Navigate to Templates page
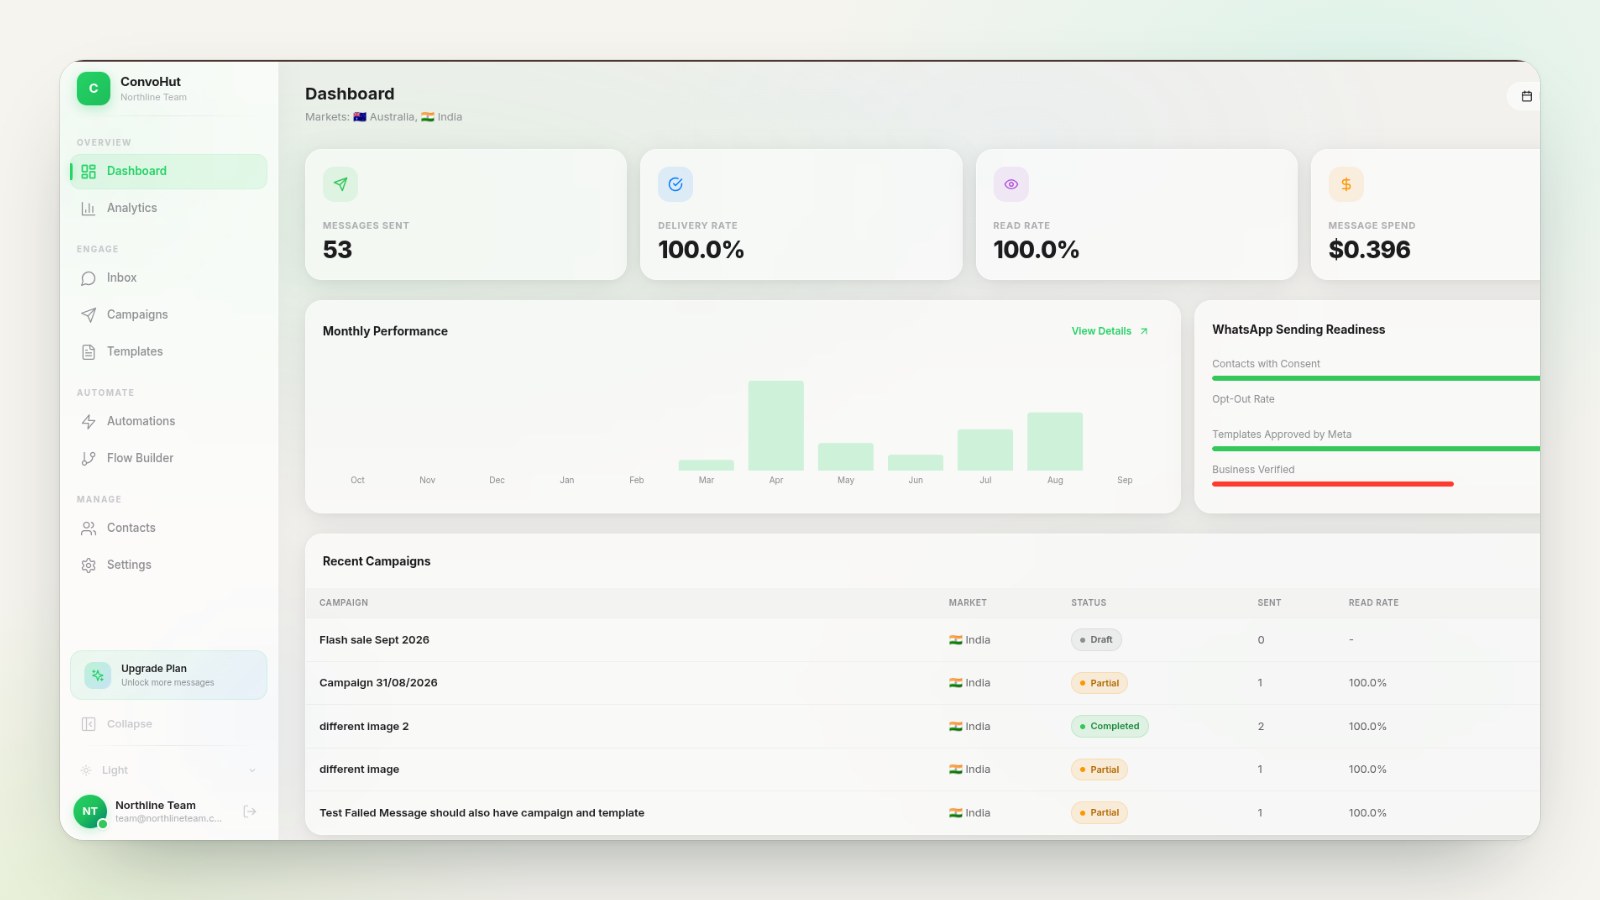Viewport: 1600px width, 900px height. [168, 352]
